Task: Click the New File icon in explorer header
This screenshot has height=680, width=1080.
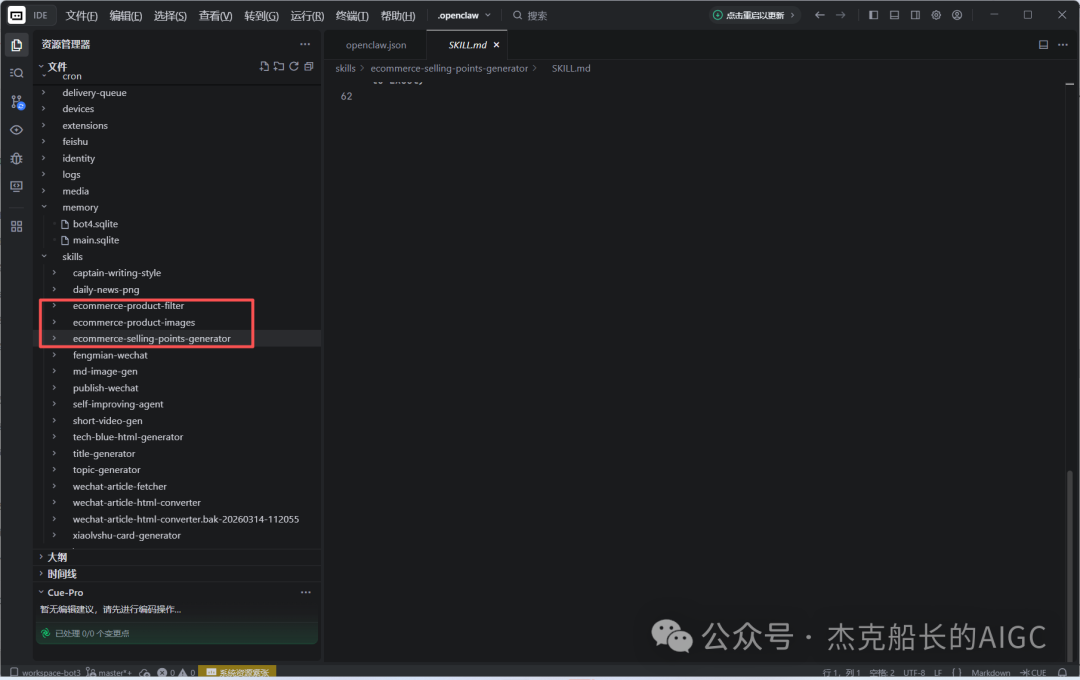Action: pos(264,66)
